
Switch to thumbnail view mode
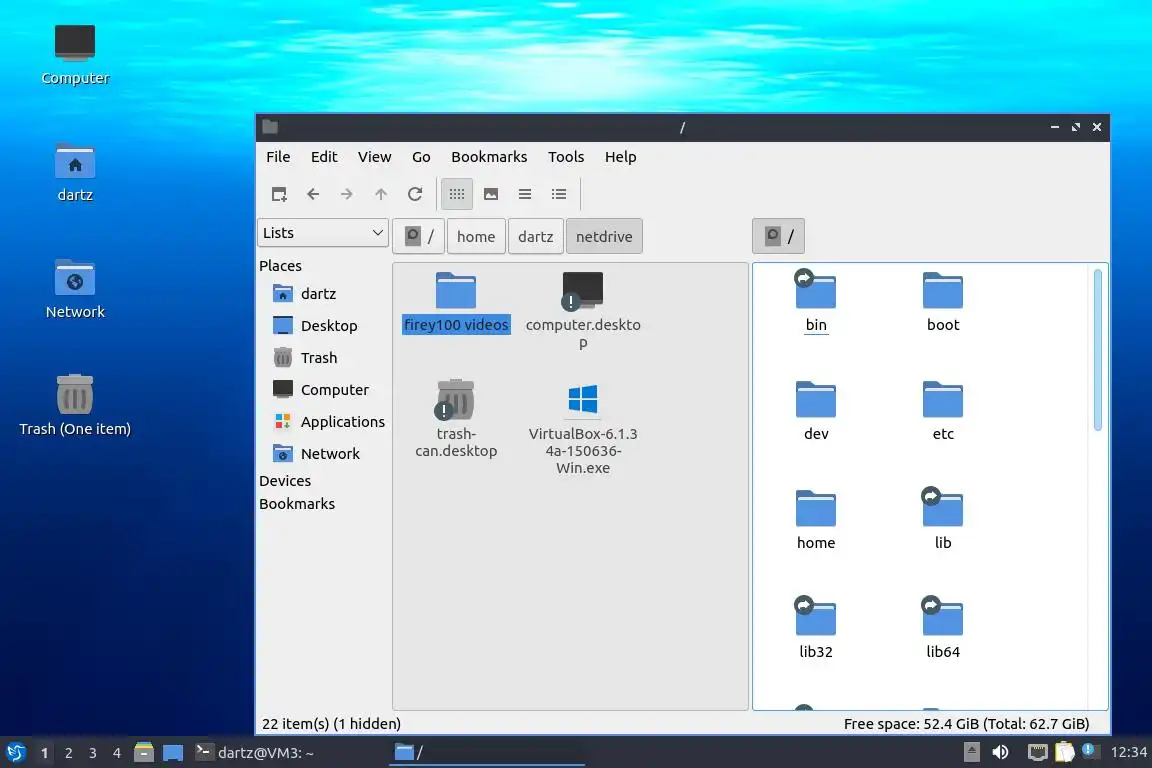click(x=491, y=194)
